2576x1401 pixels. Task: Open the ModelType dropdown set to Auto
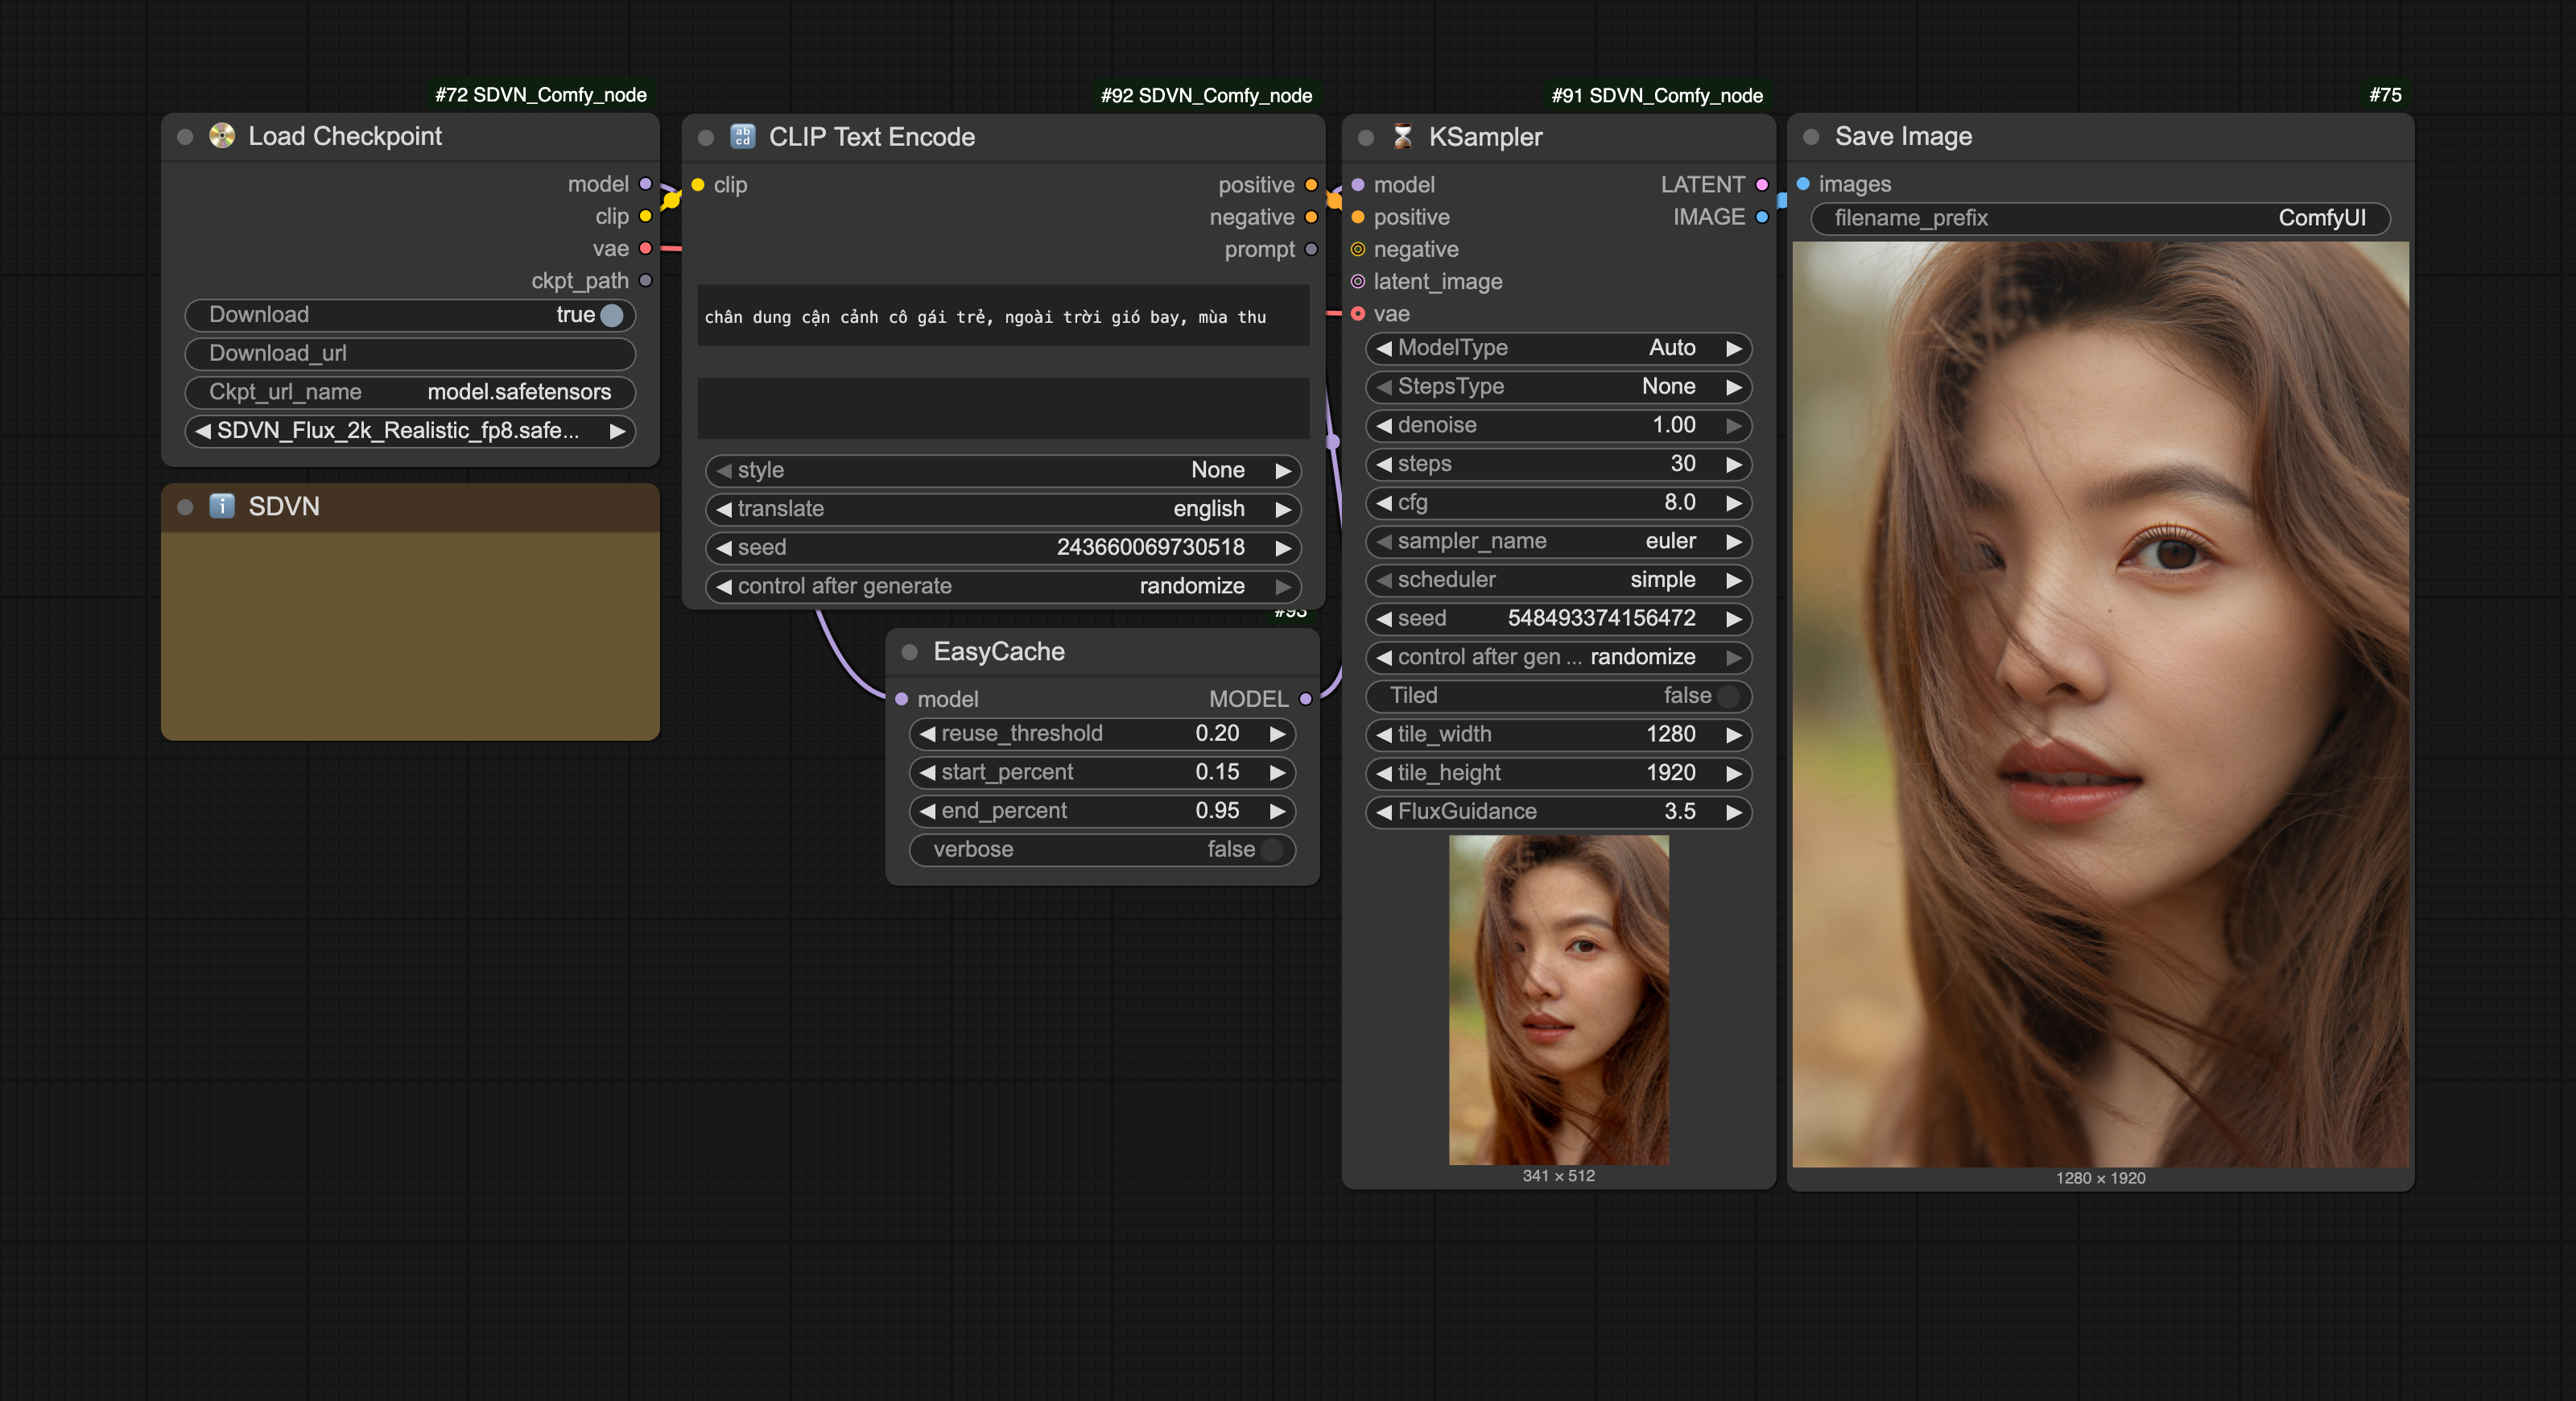[1558, 348]
